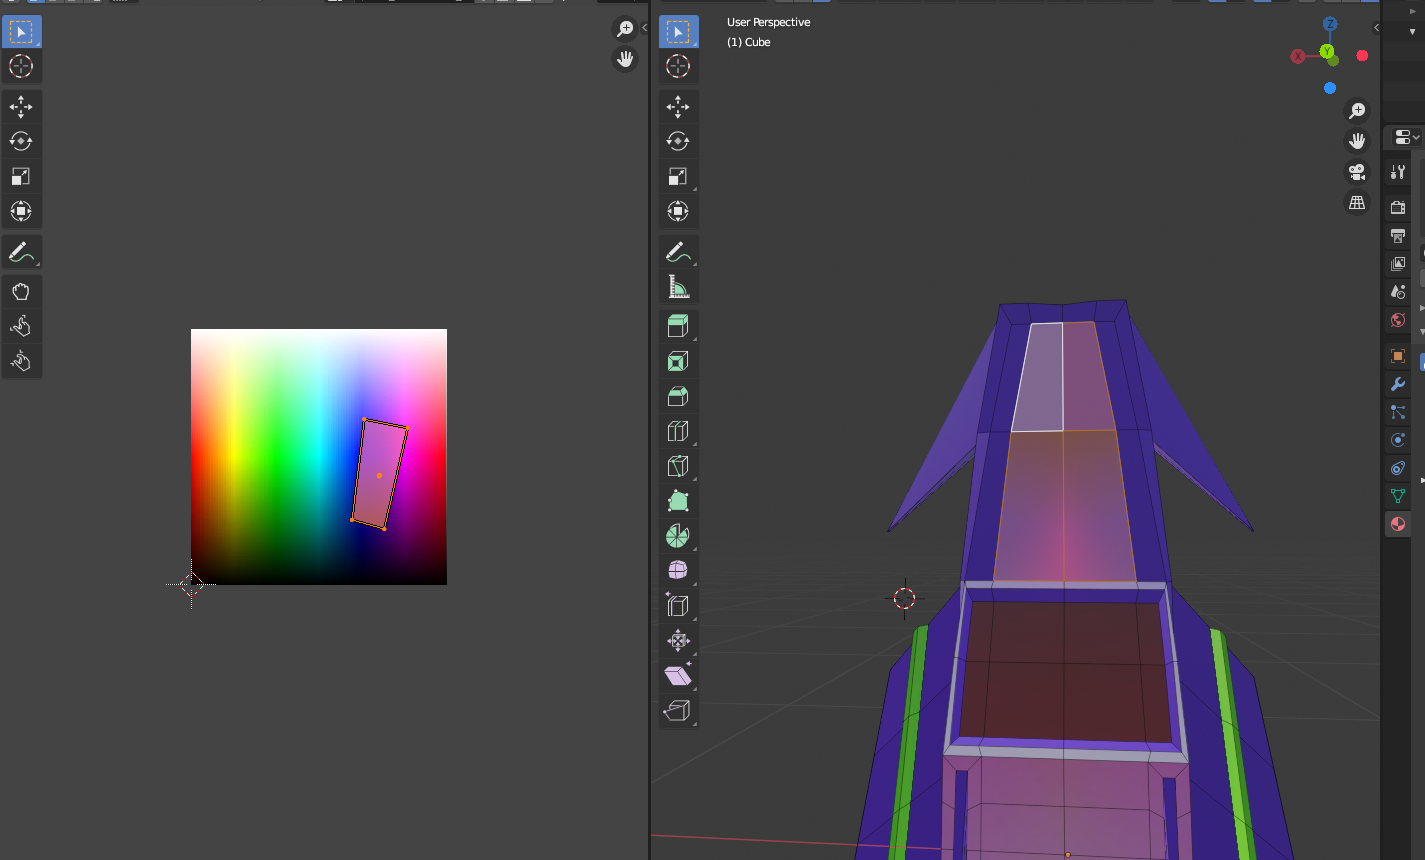Activate the Measure tool in 3D viewport

(x=678, y=288)
